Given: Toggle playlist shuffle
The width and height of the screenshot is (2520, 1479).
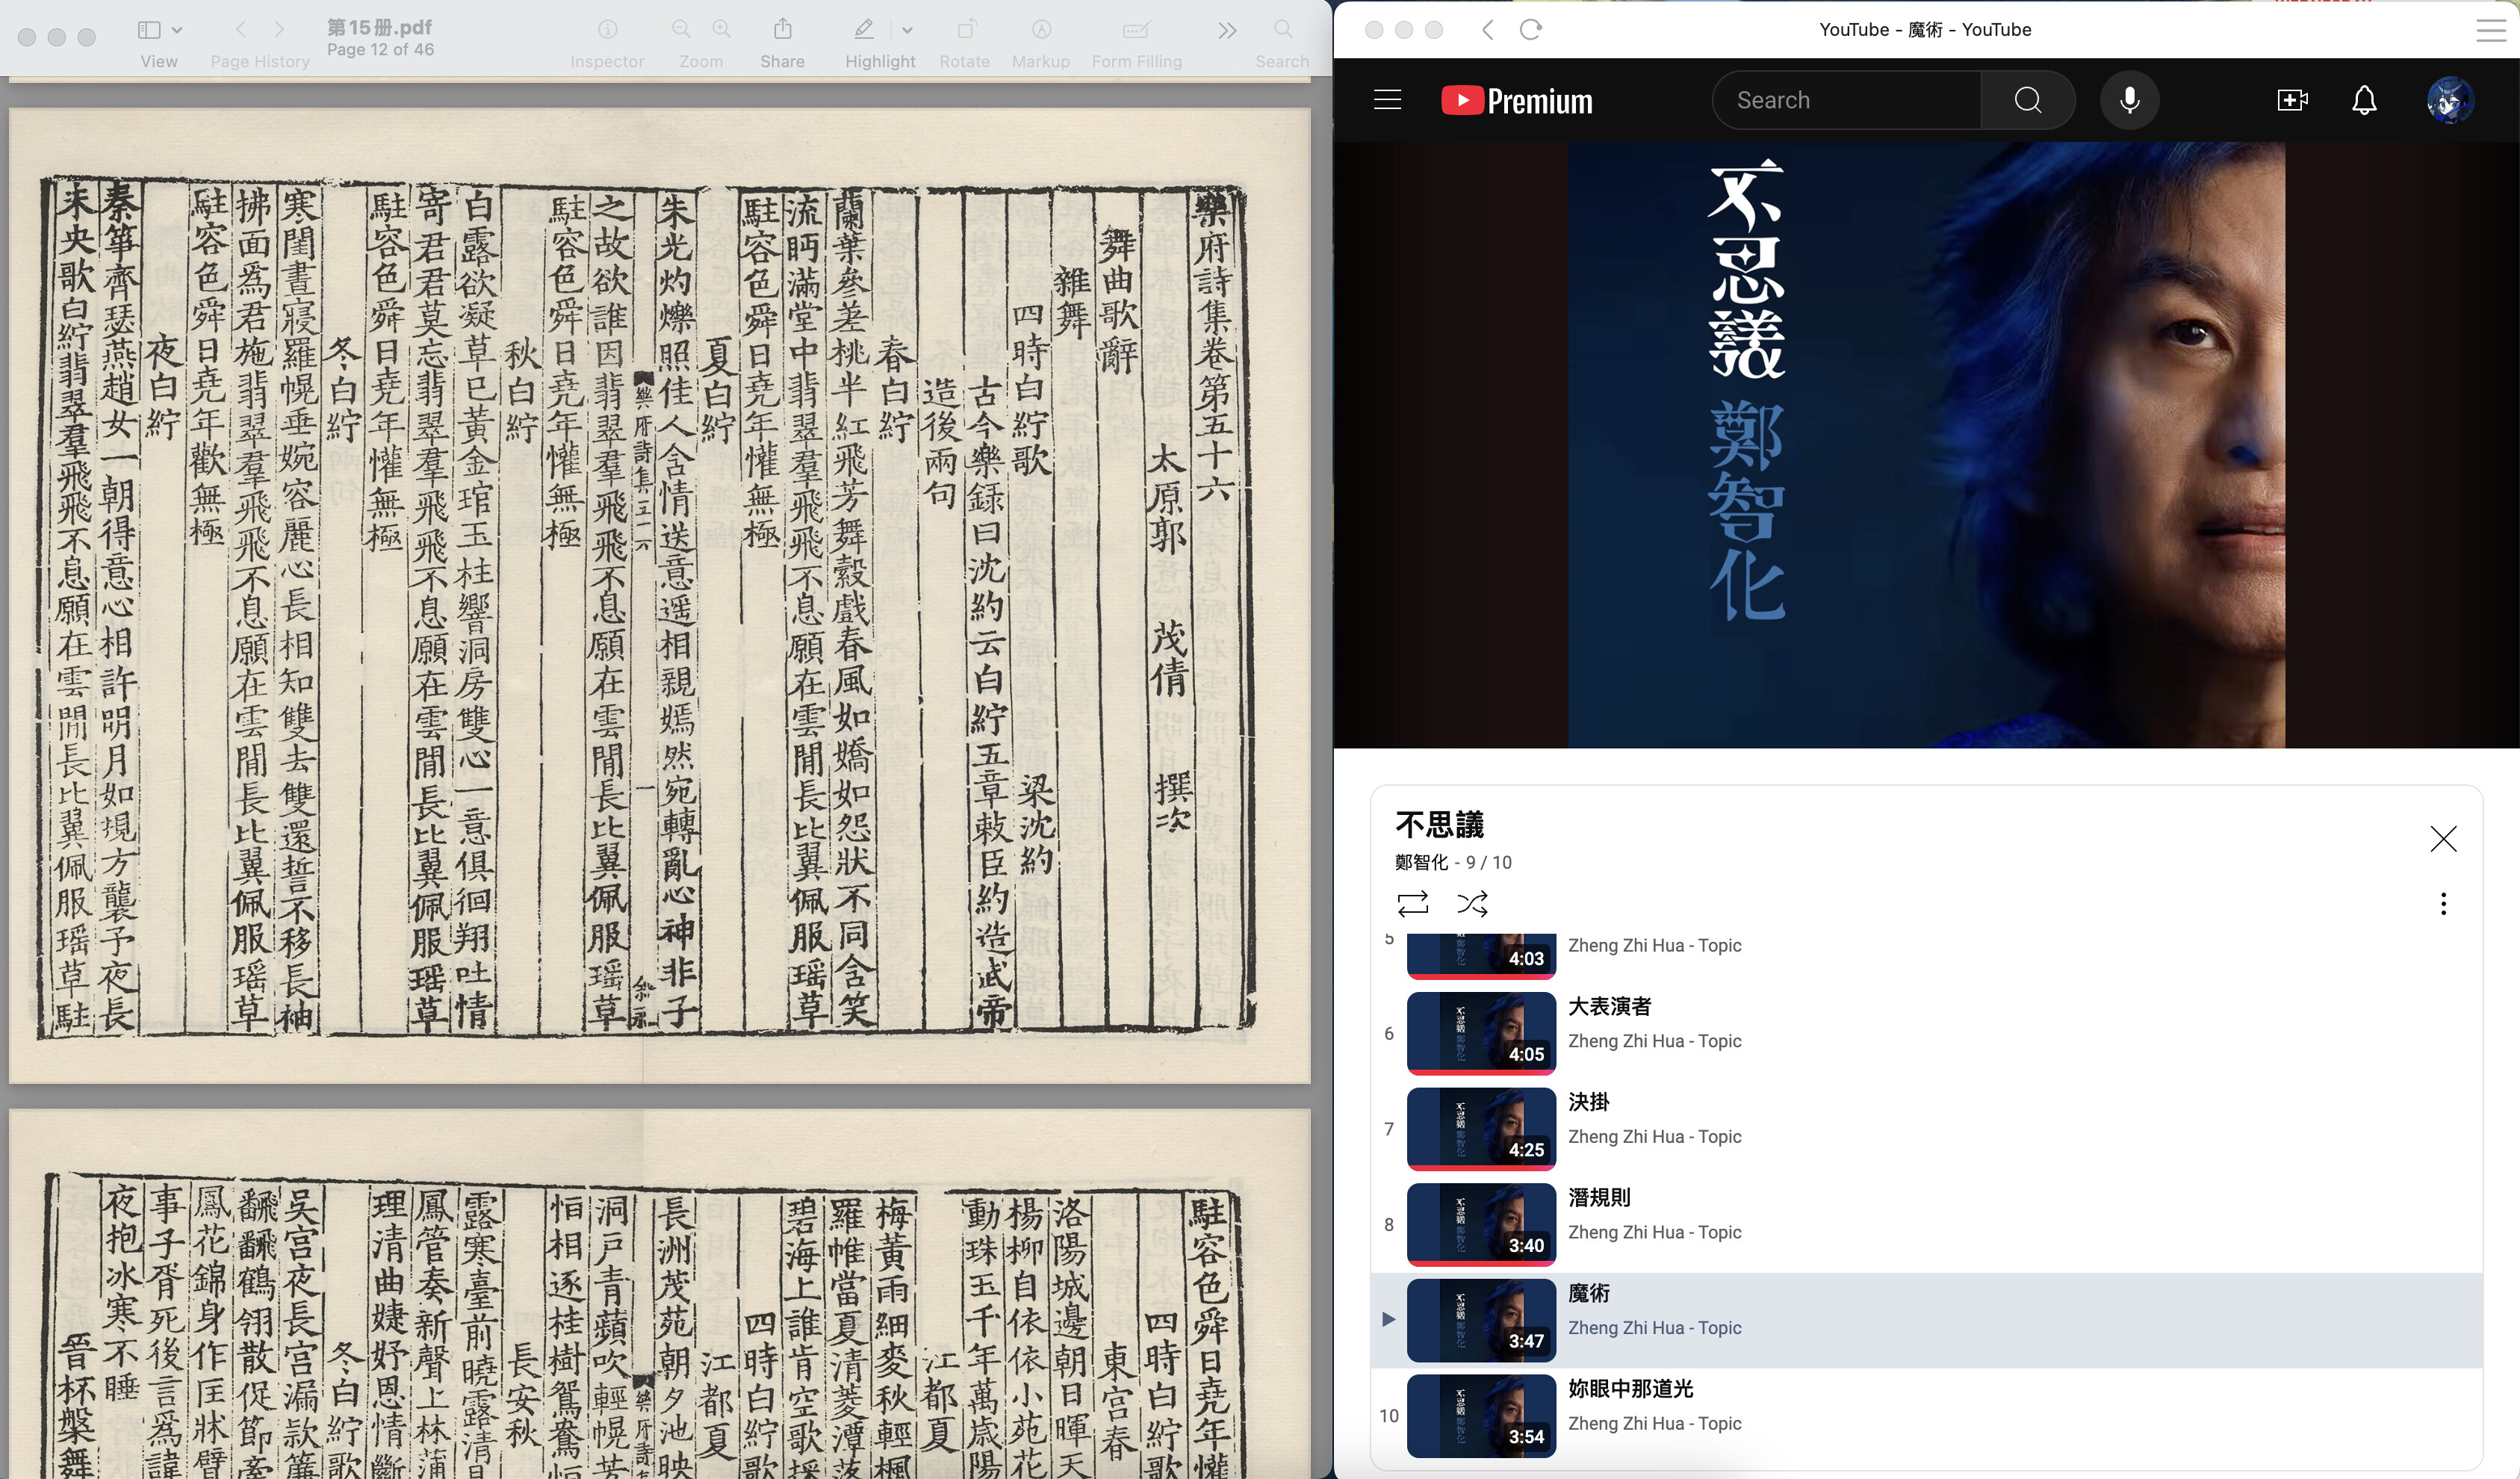Looking at the screenshot, I should click(1472, 904).
